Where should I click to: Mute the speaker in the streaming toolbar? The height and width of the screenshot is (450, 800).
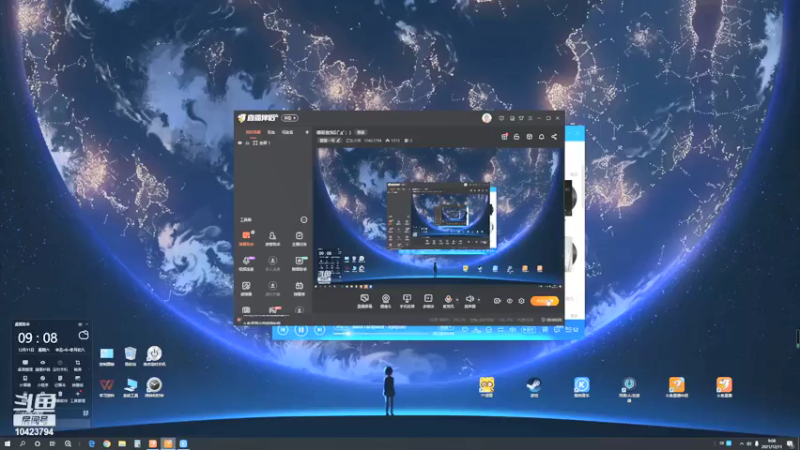469,300
